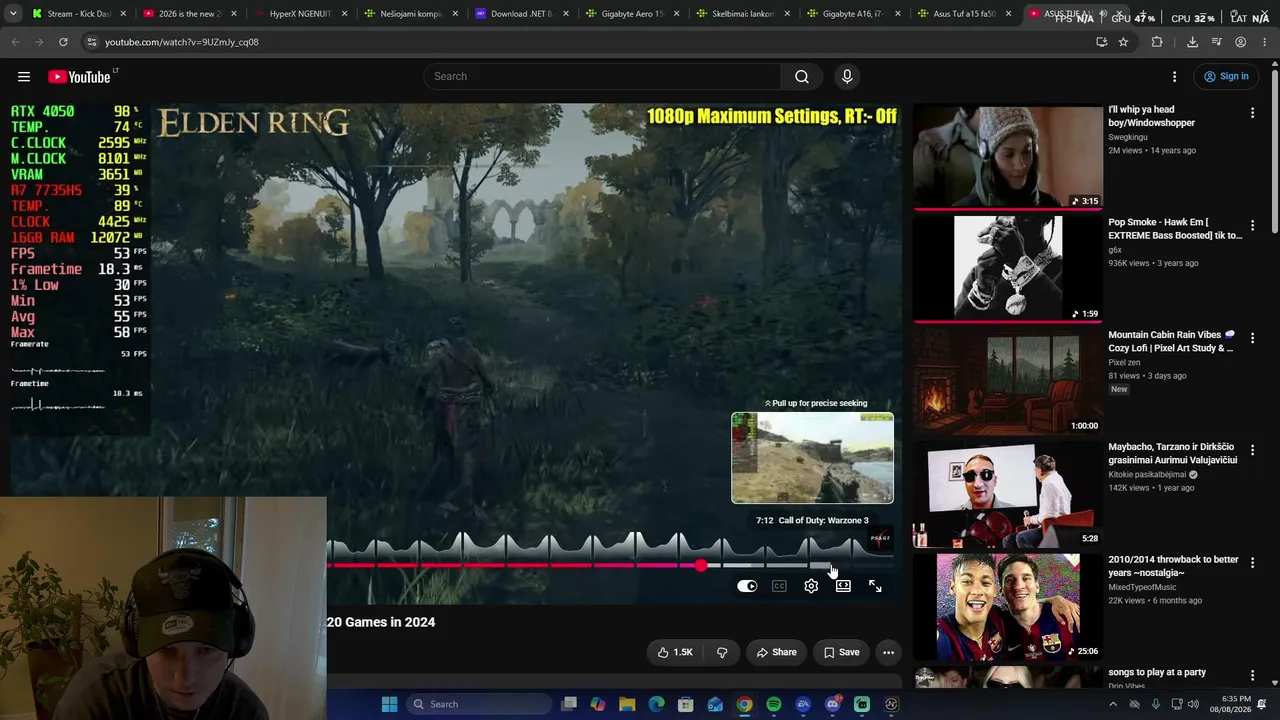Switch to the 'Asus Tuf a15 fa50' tab
Viewport: 1280px width, 720px height.
[964, 14]
